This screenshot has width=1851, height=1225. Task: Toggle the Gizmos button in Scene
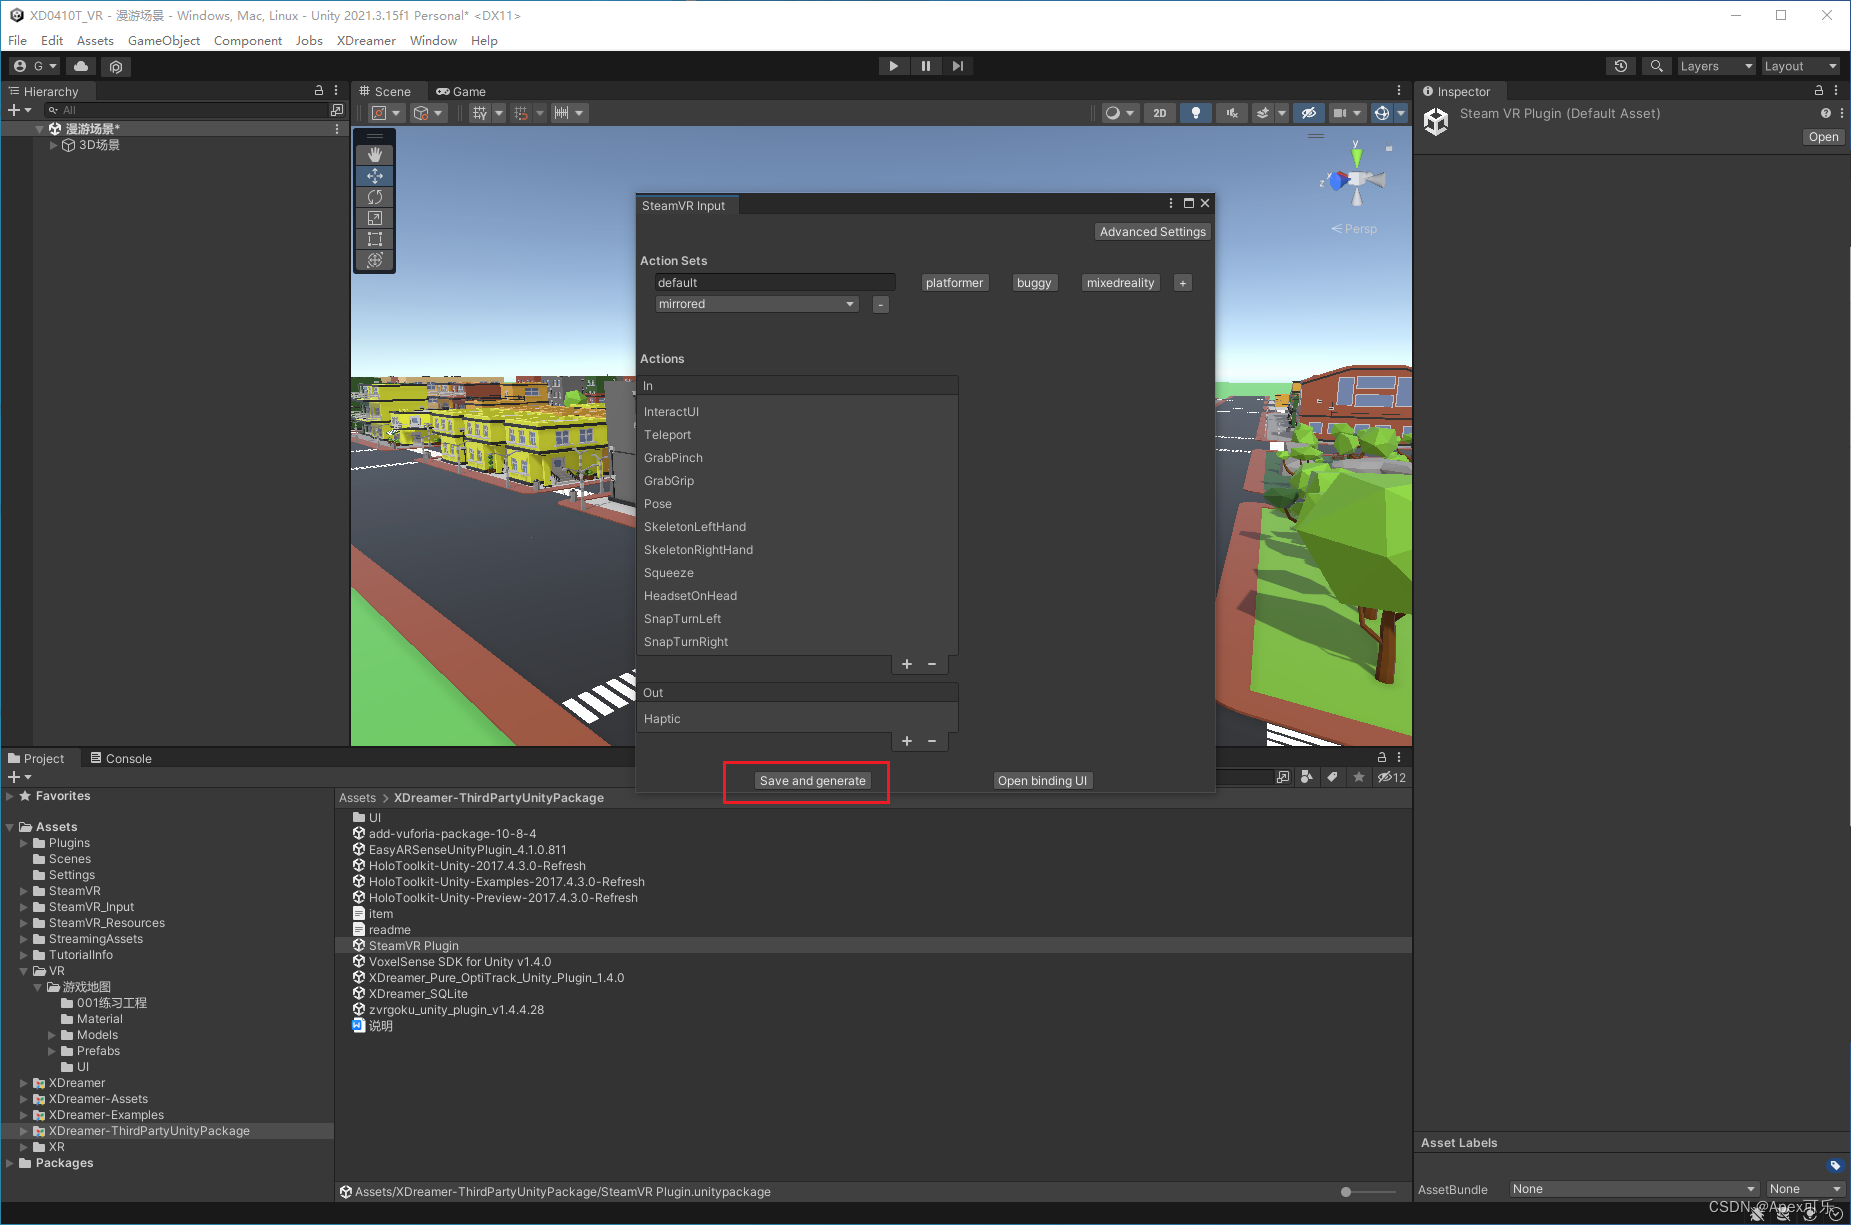click(1382, 113)
